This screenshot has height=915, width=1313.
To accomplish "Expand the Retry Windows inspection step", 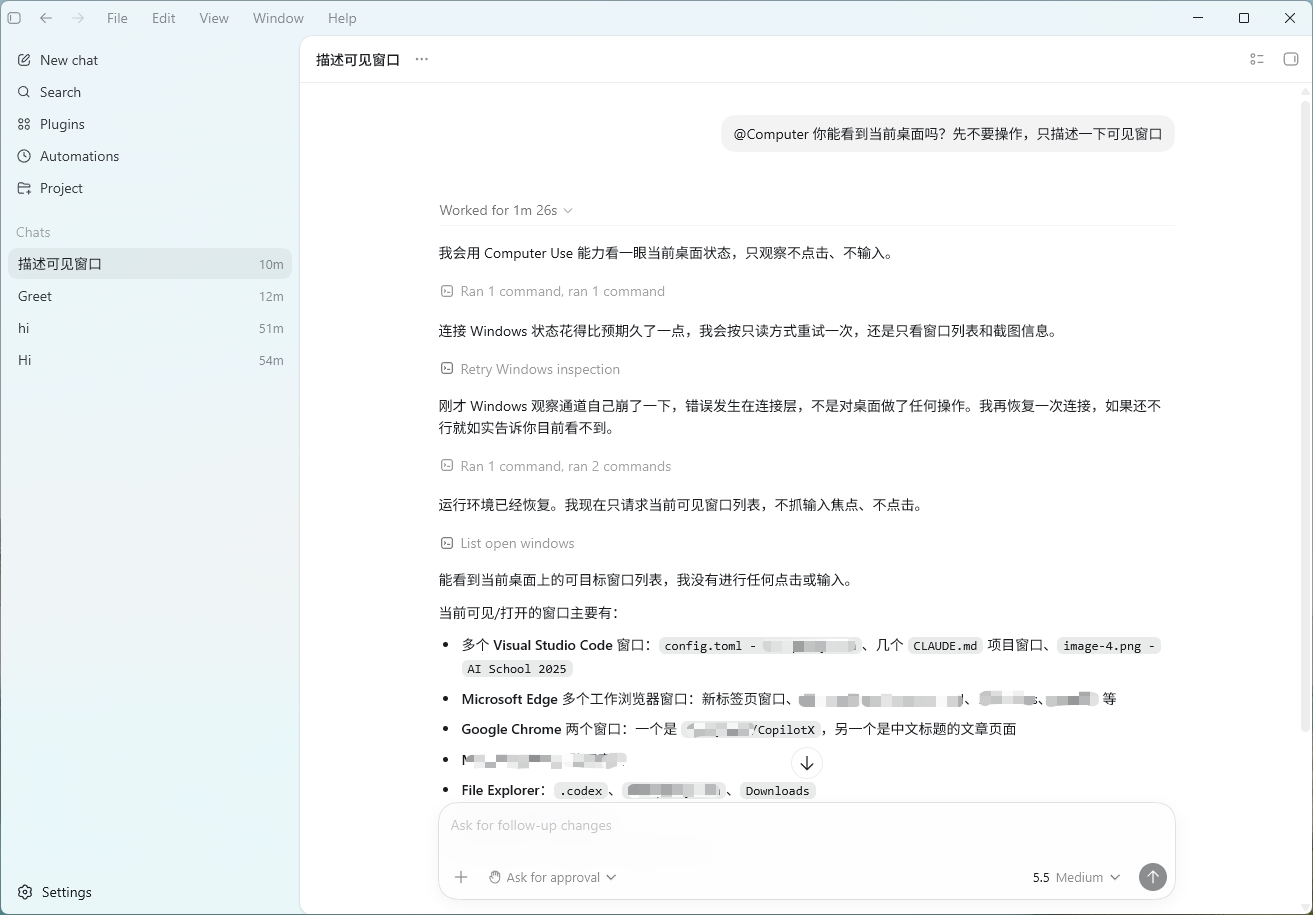I will tap(530, 369).
